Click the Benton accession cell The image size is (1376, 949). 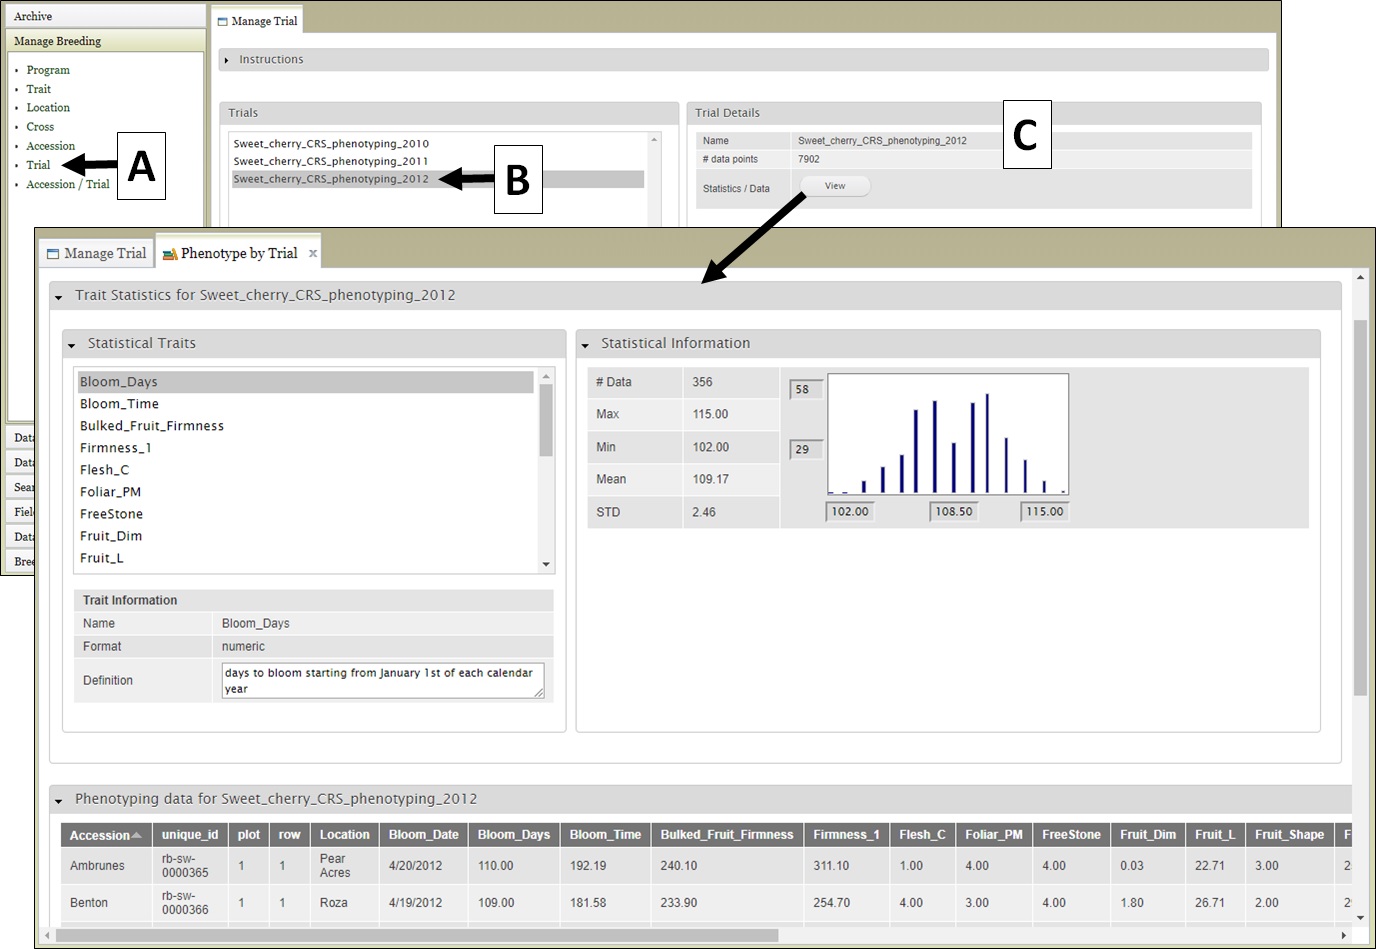(107, 903)
